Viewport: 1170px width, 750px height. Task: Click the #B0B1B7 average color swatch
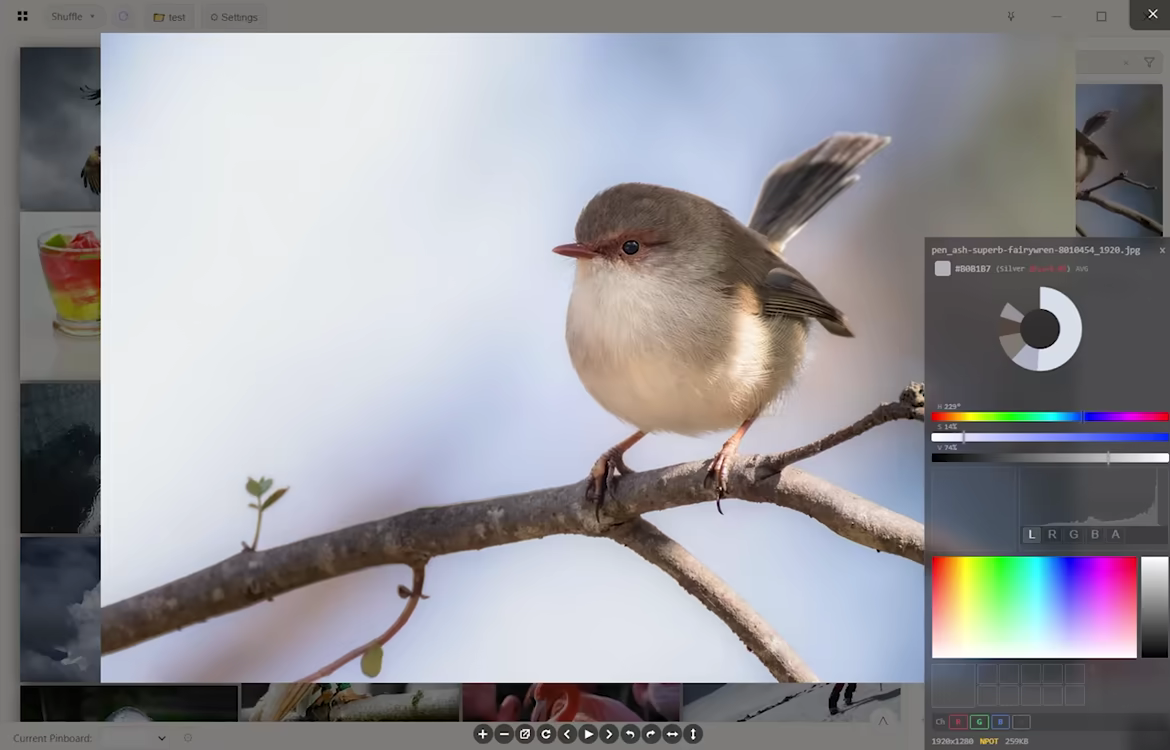pos(942,269)
